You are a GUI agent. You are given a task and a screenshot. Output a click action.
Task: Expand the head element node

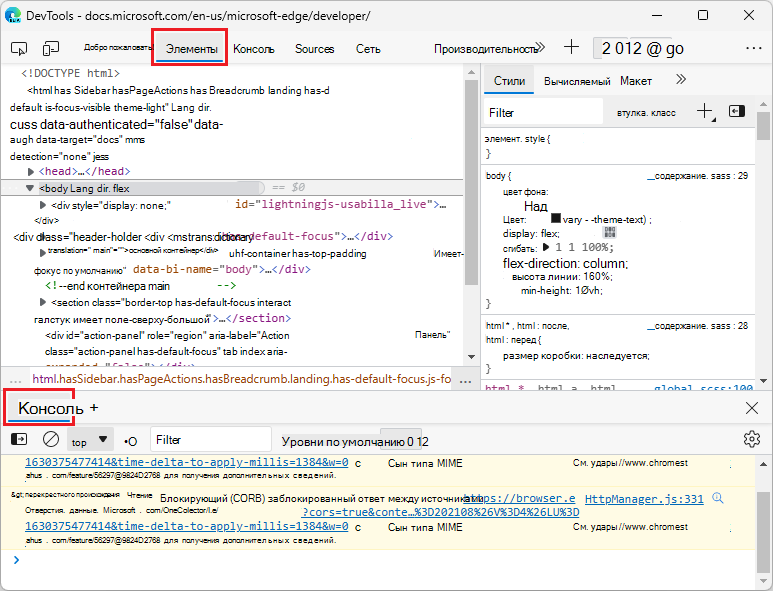click(31, 172)
